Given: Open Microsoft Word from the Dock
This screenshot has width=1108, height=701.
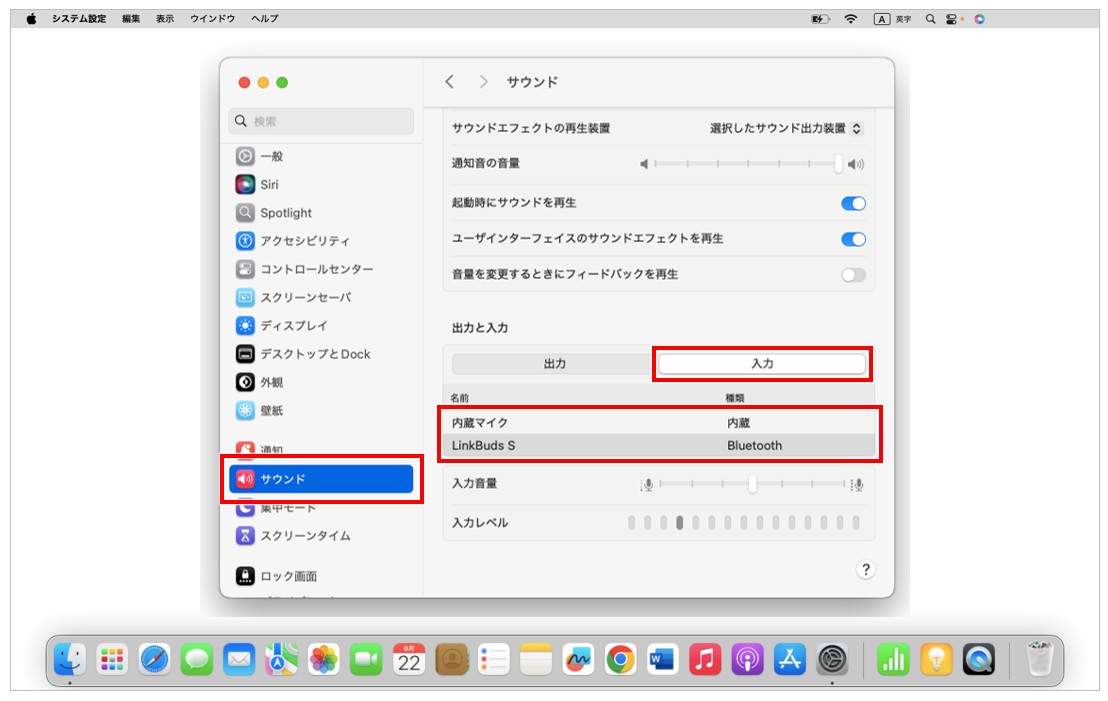Looking at the screenshot, I should 662,660.
